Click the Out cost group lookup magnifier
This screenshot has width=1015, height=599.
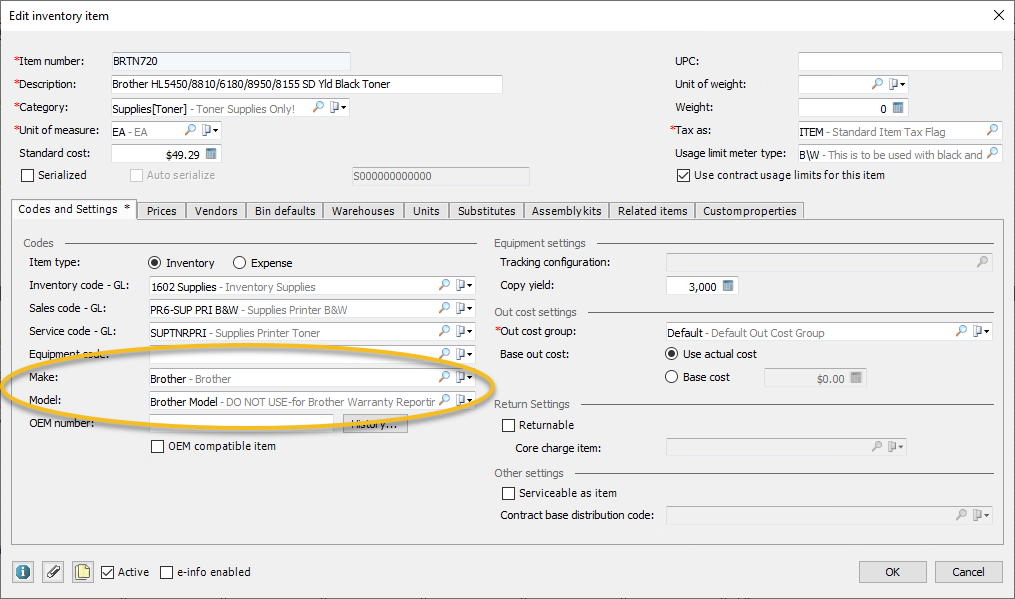point(961,331)
